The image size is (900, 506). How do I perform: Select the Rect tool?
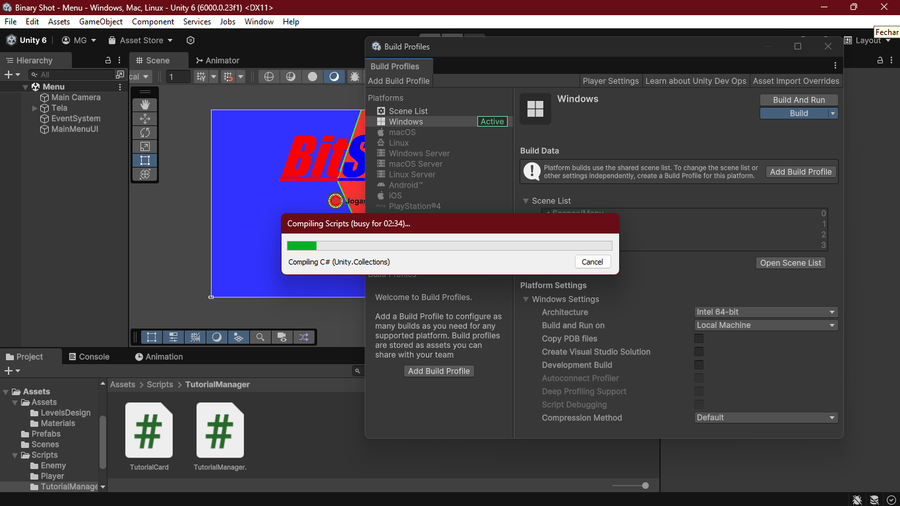tap(145, 160)
